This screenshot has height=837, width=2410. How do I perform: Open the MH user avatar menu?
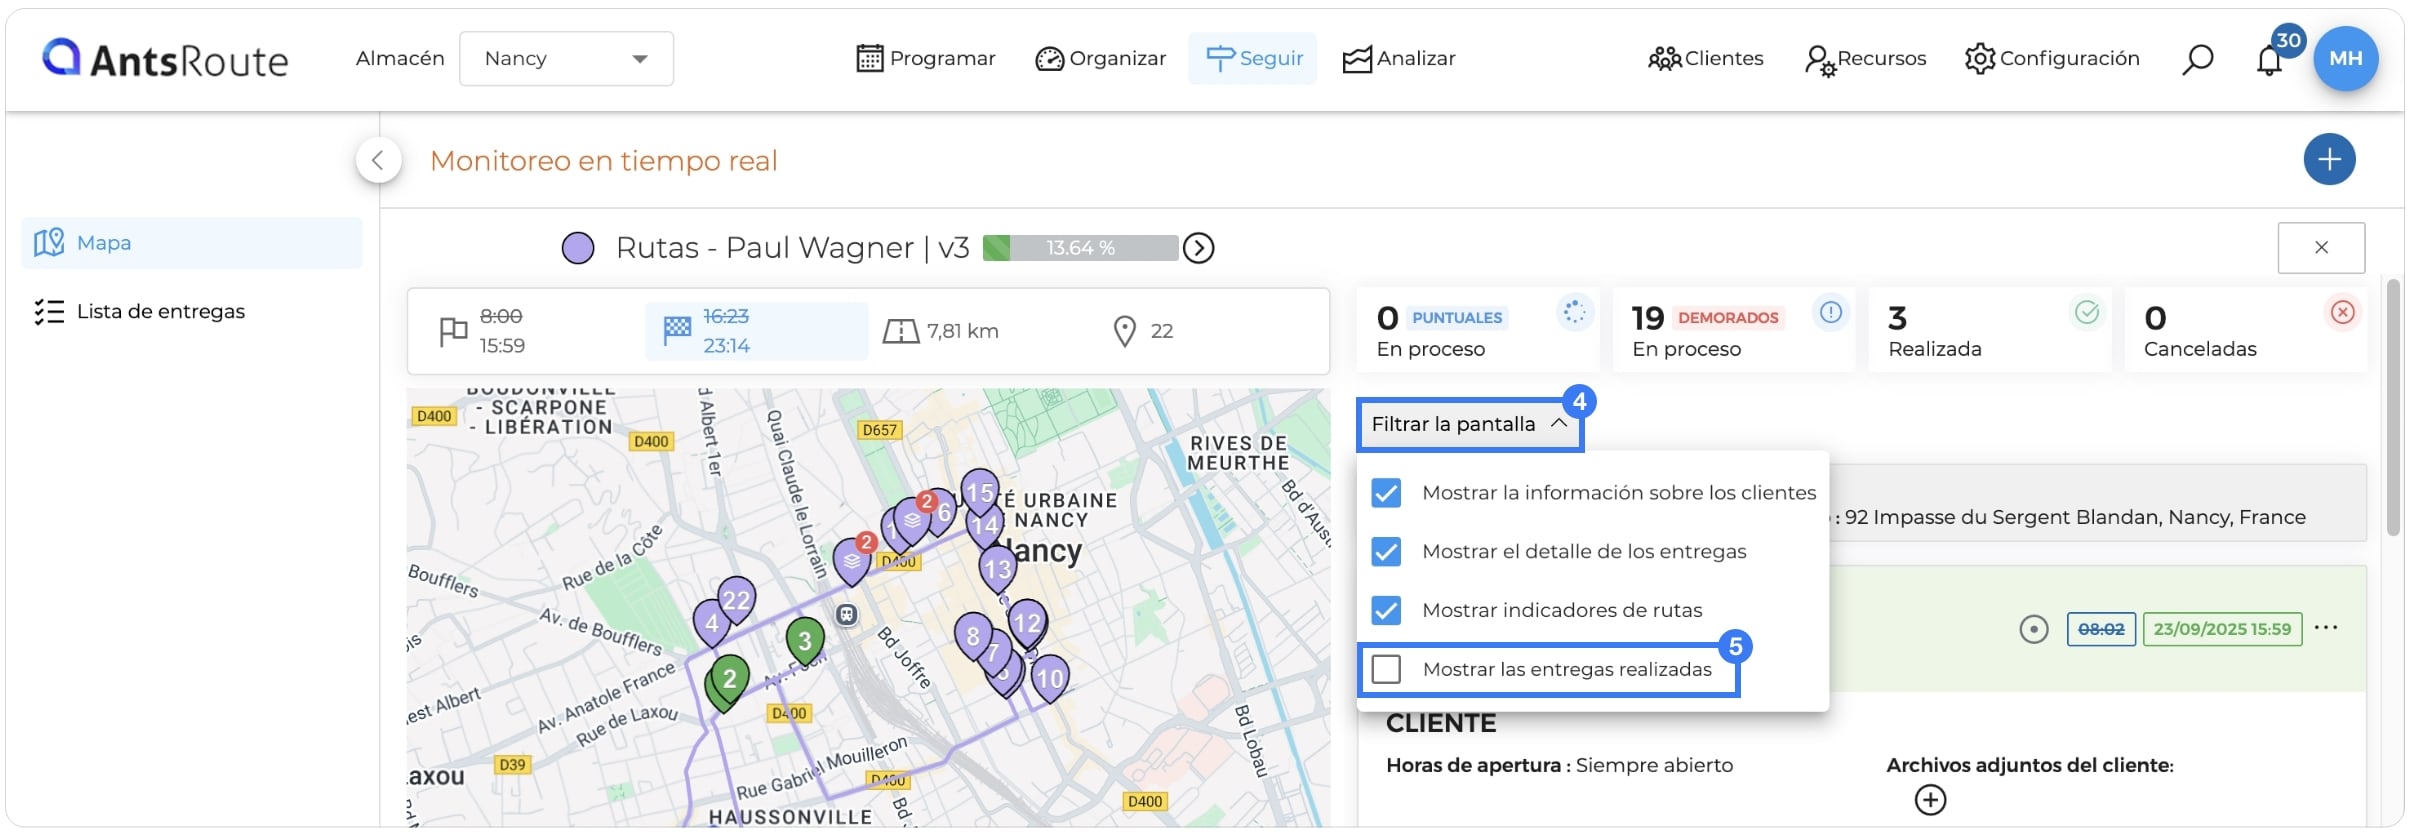2346,59
